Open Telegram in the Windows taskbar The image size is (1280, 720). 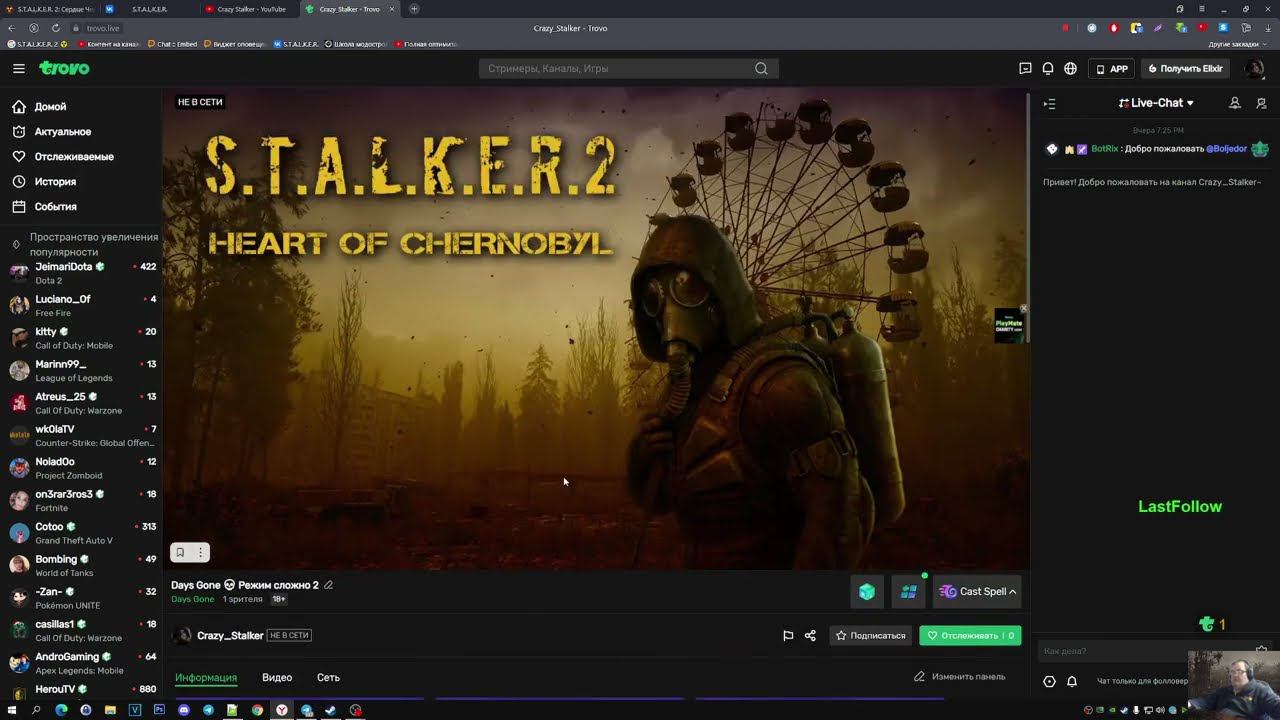(208, 710)
